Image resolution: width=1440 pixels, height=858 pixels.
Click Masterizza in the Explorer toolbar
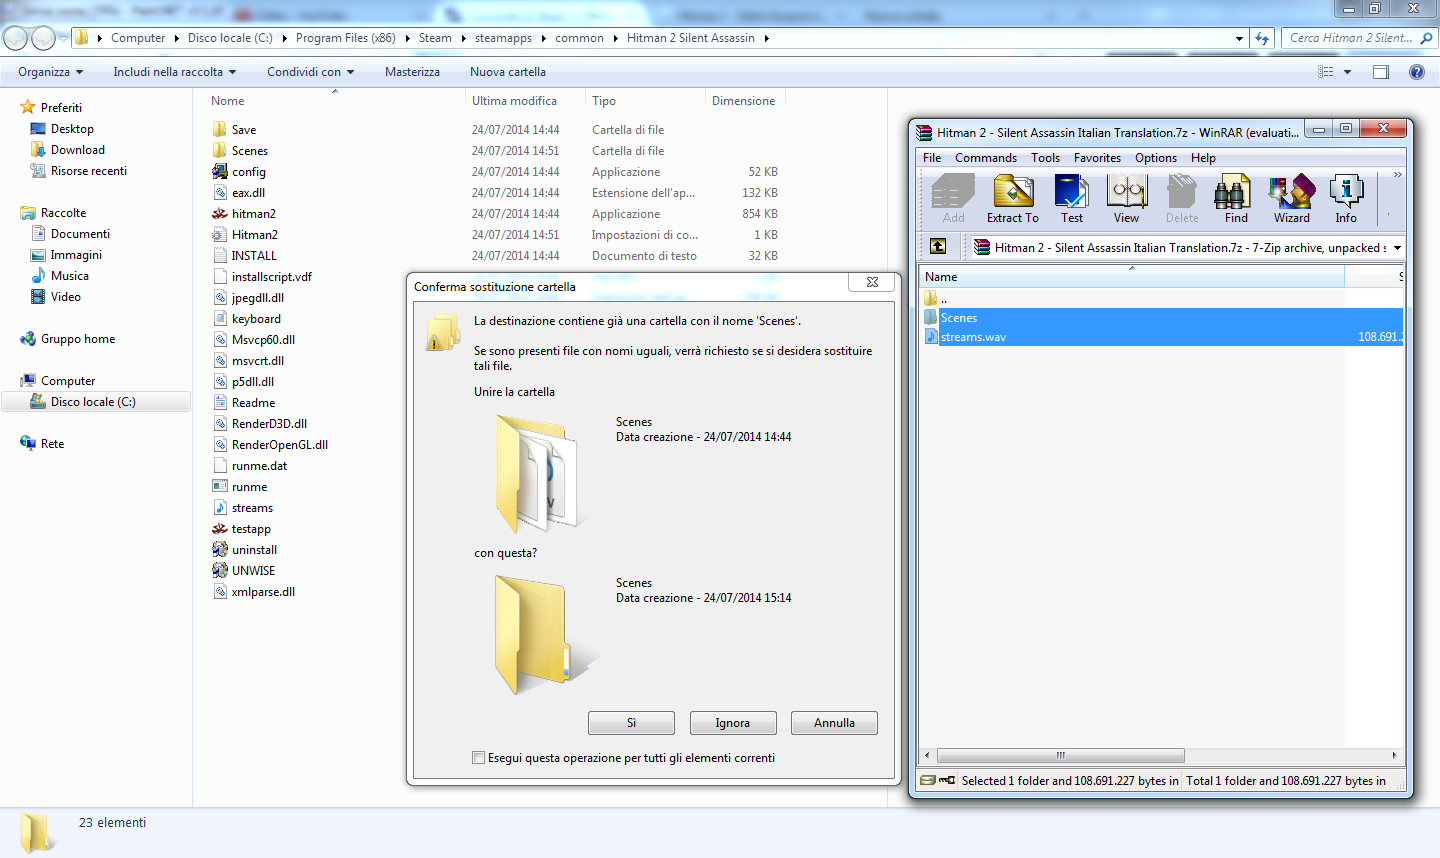[412, 72]
